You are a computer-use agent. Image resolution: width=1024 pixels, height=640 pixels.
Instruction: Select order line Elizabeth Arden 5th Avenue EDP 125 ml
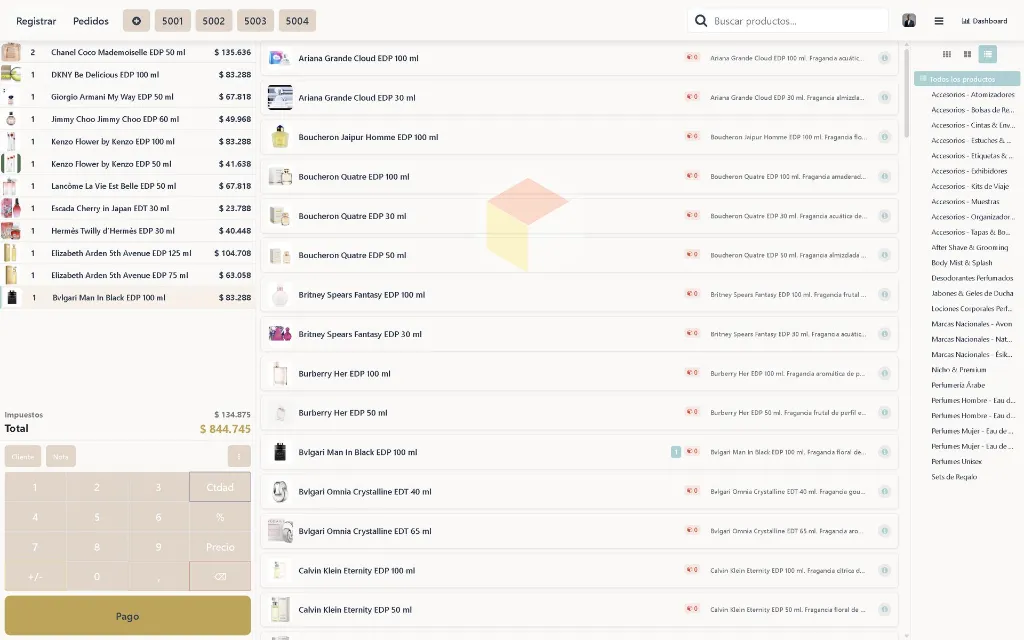127,253
